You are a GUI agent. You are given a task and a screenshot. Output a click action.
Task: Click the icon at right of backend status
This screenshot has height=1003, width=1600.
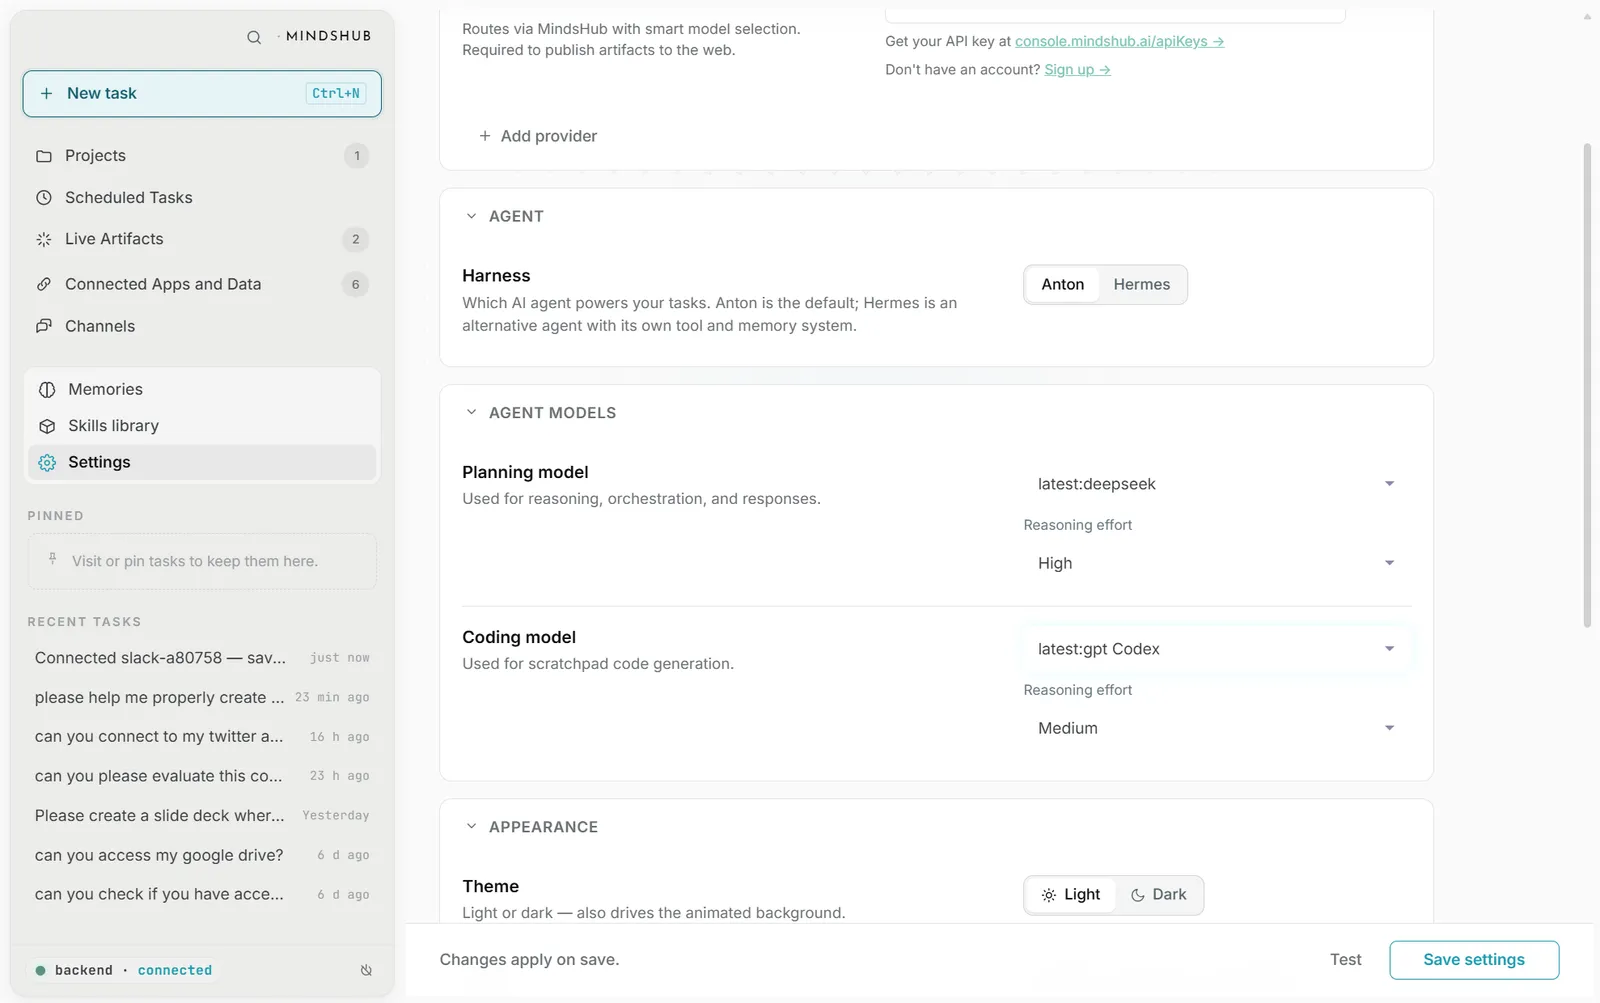[366, 970]
